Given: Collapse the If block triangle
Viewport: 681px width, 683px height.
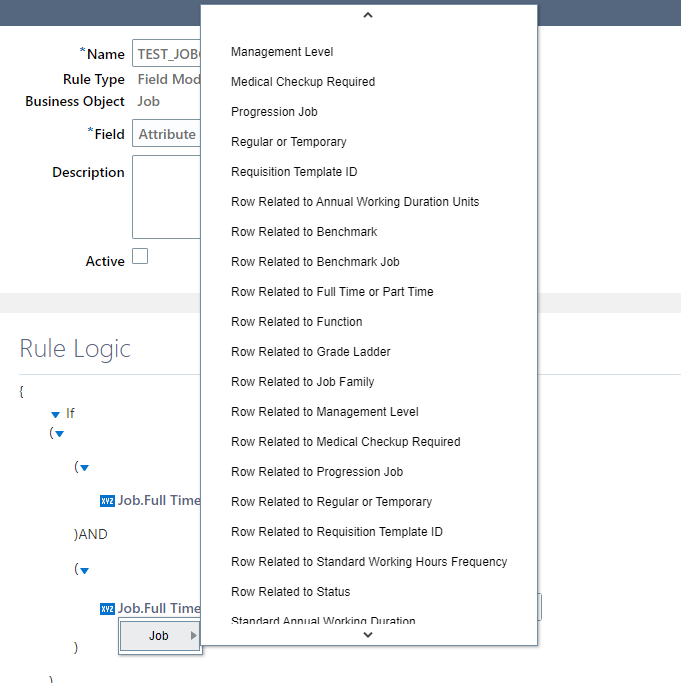Looking at the screenshot, I should 55,414.
